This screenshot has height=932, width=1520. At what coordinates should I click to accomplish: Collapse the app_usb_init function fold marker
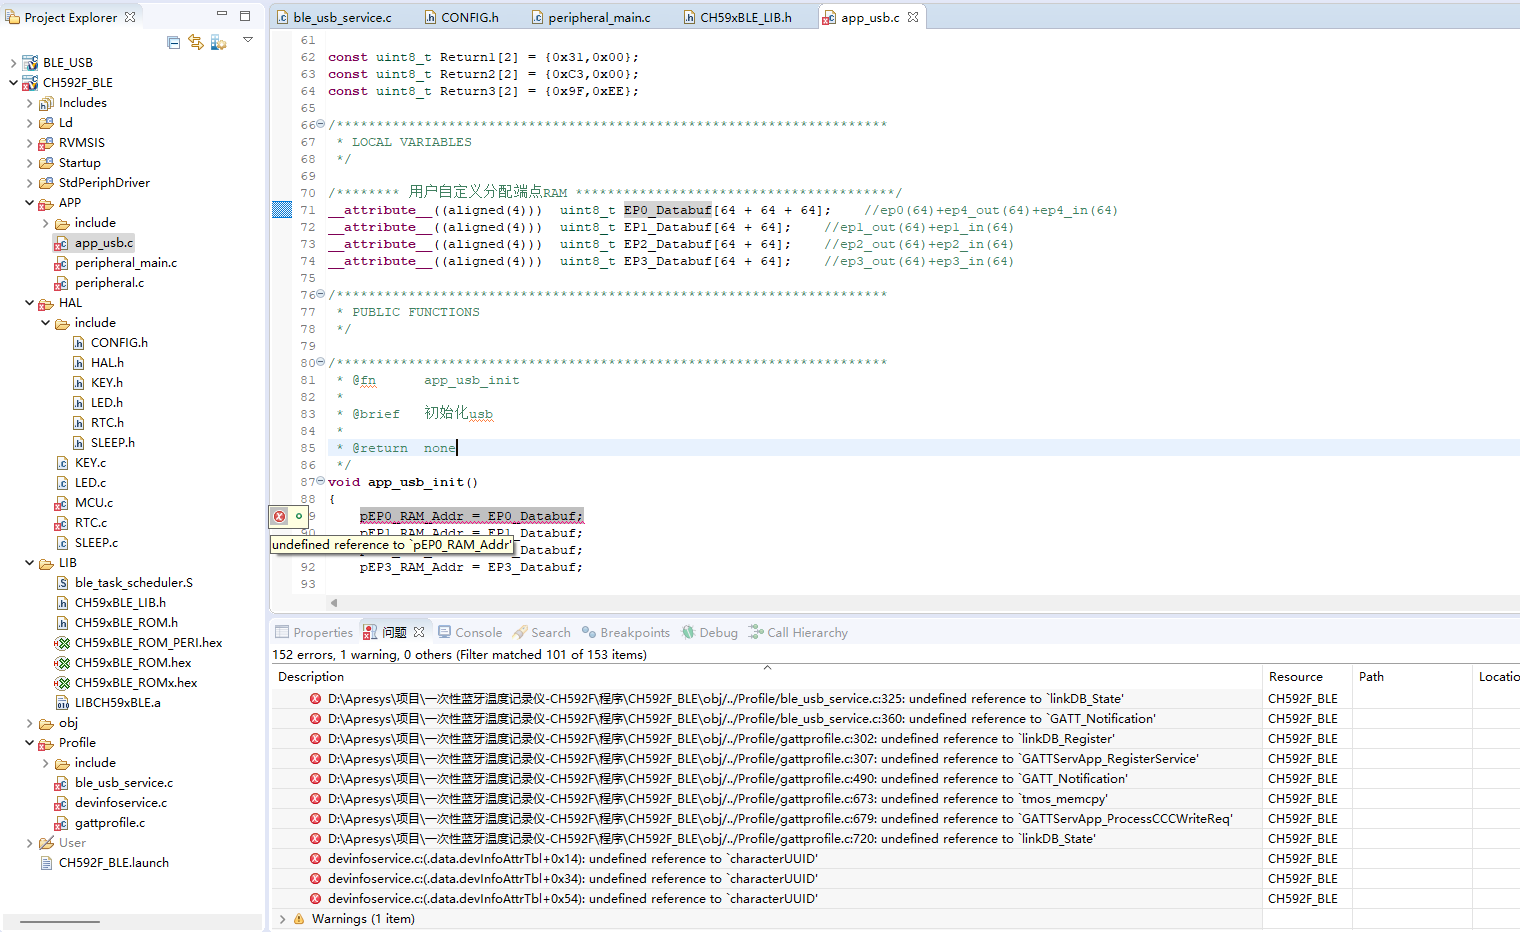click(320, 482)
